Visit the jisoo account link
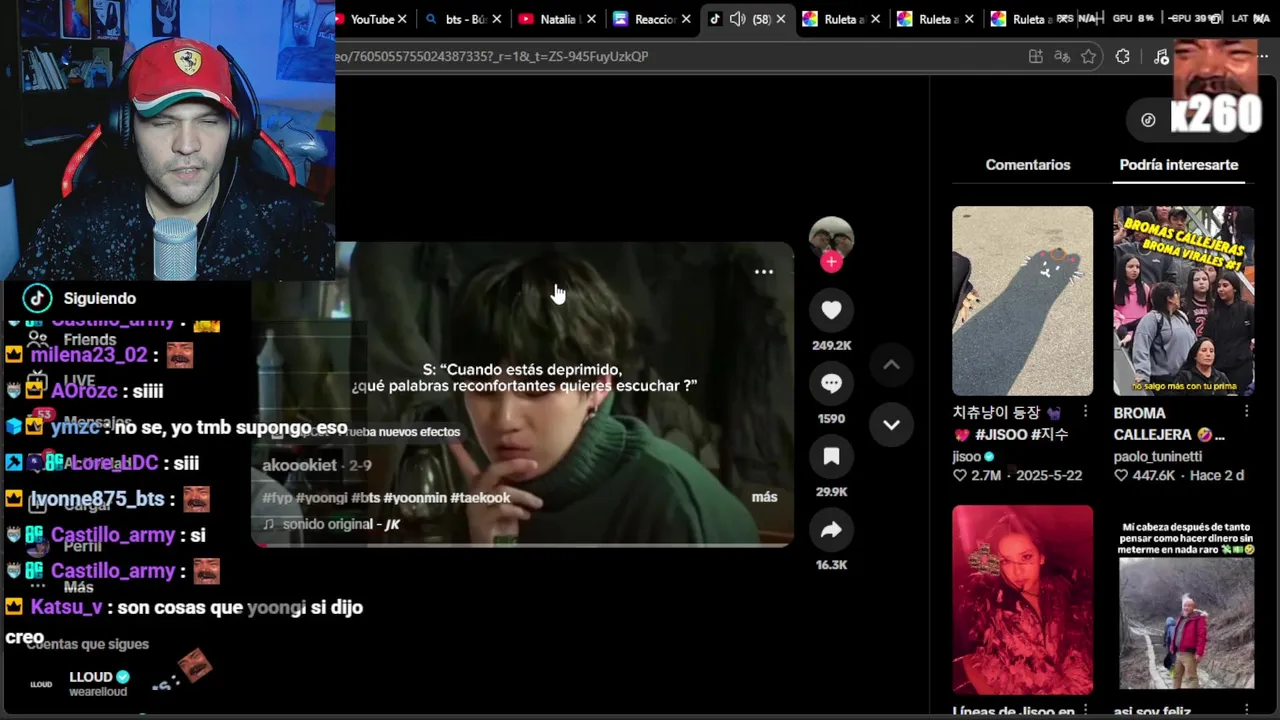 point(967,456)
